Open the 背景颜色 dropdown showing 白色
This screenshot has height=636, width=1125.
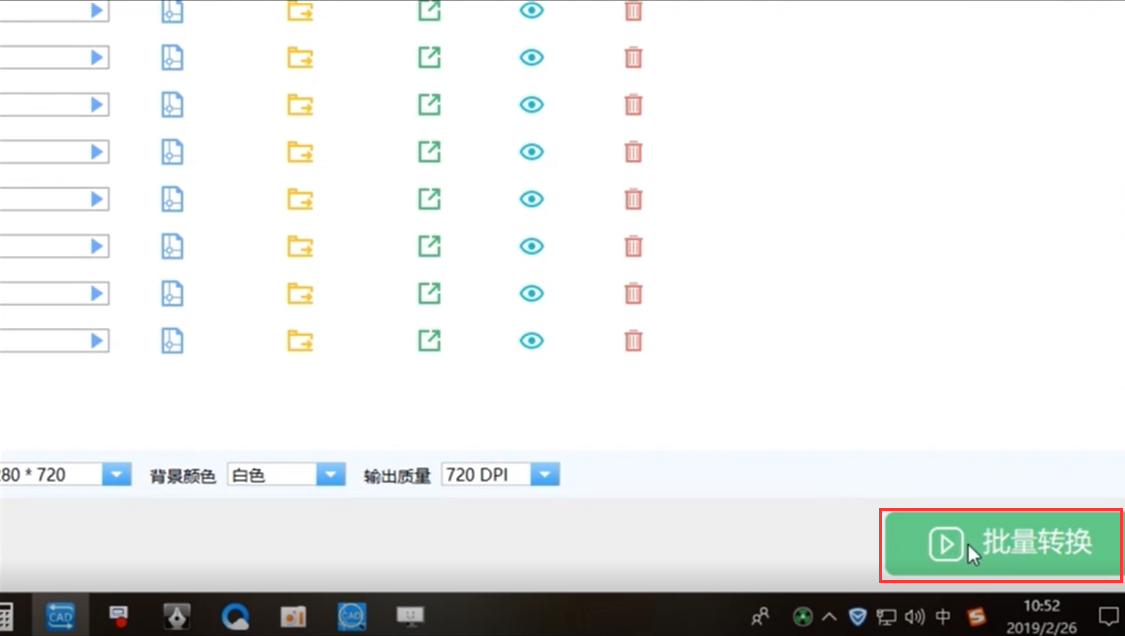[330, 474]
